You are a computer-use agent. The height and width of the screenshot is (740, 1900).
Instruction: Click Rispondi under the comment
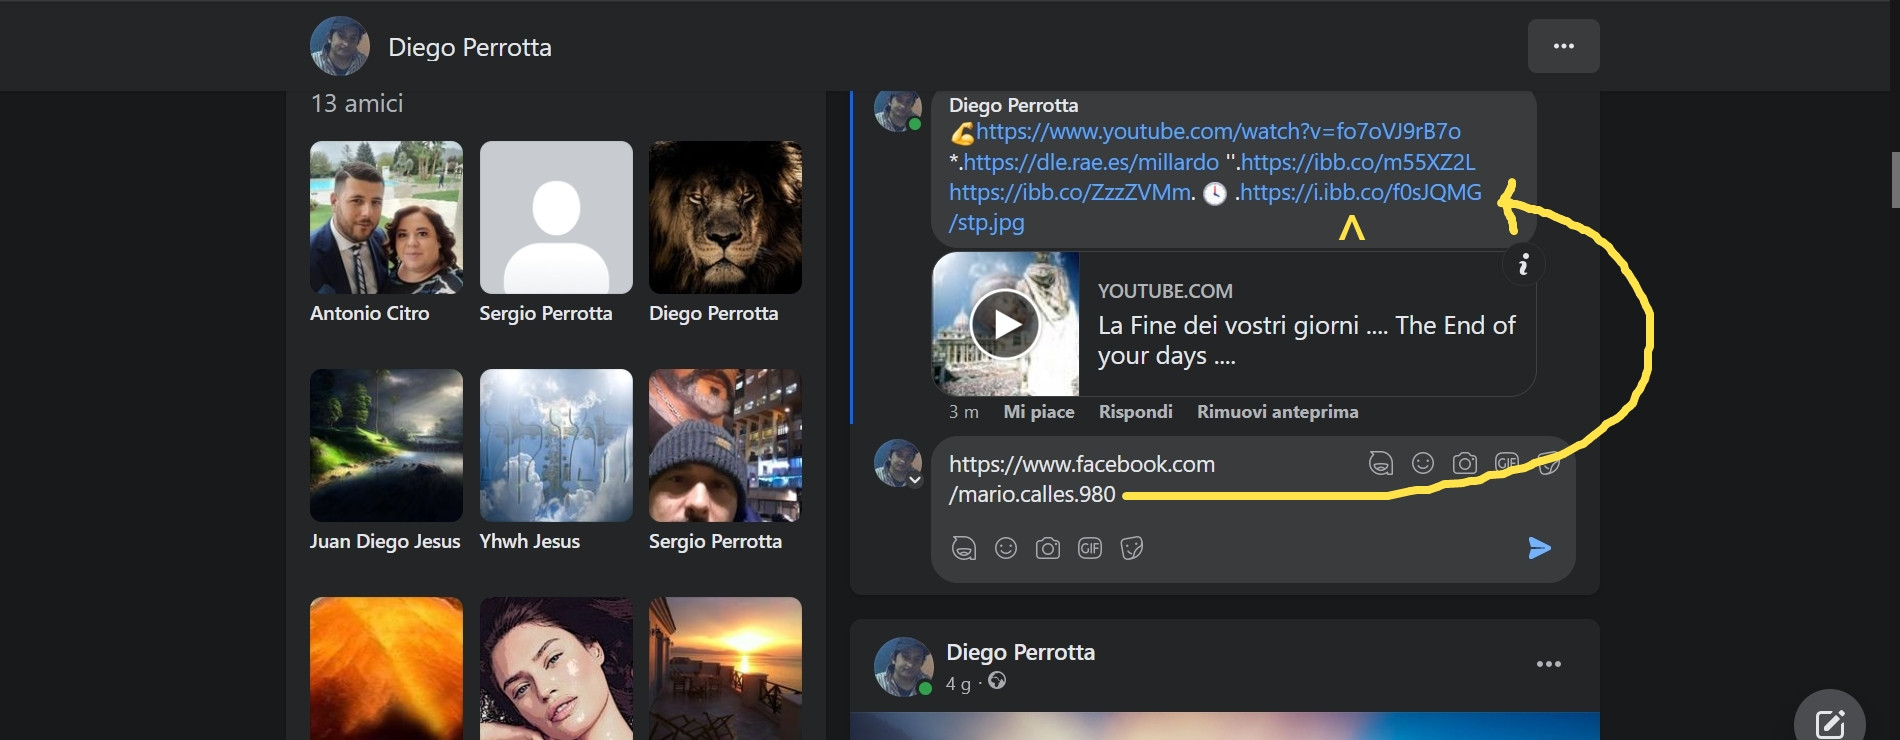pyautogui.click(x=1136, y=412)
